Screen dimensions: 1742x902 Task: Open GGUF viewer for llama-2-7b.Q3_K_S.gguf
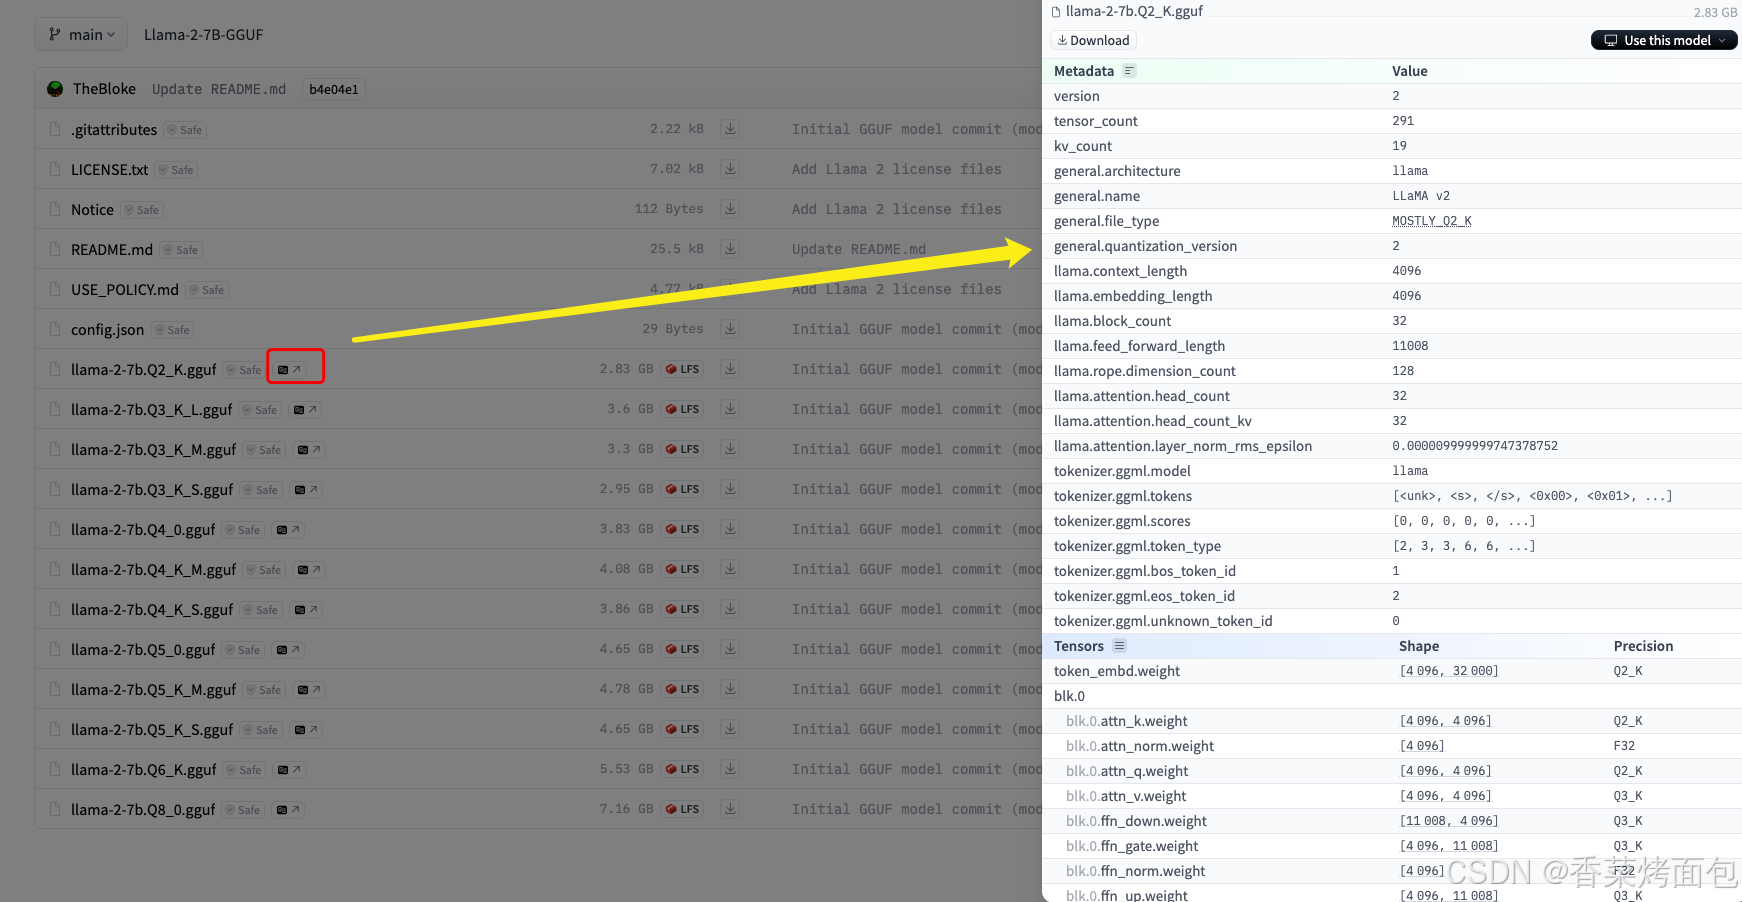[306, 490]
